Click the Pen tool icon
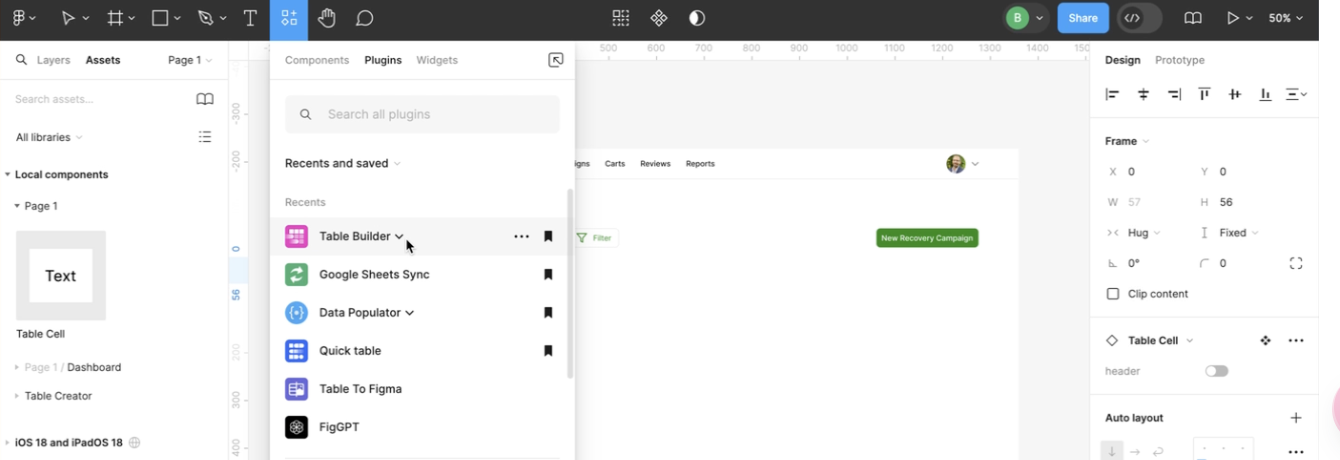 [x=205, y=18]
